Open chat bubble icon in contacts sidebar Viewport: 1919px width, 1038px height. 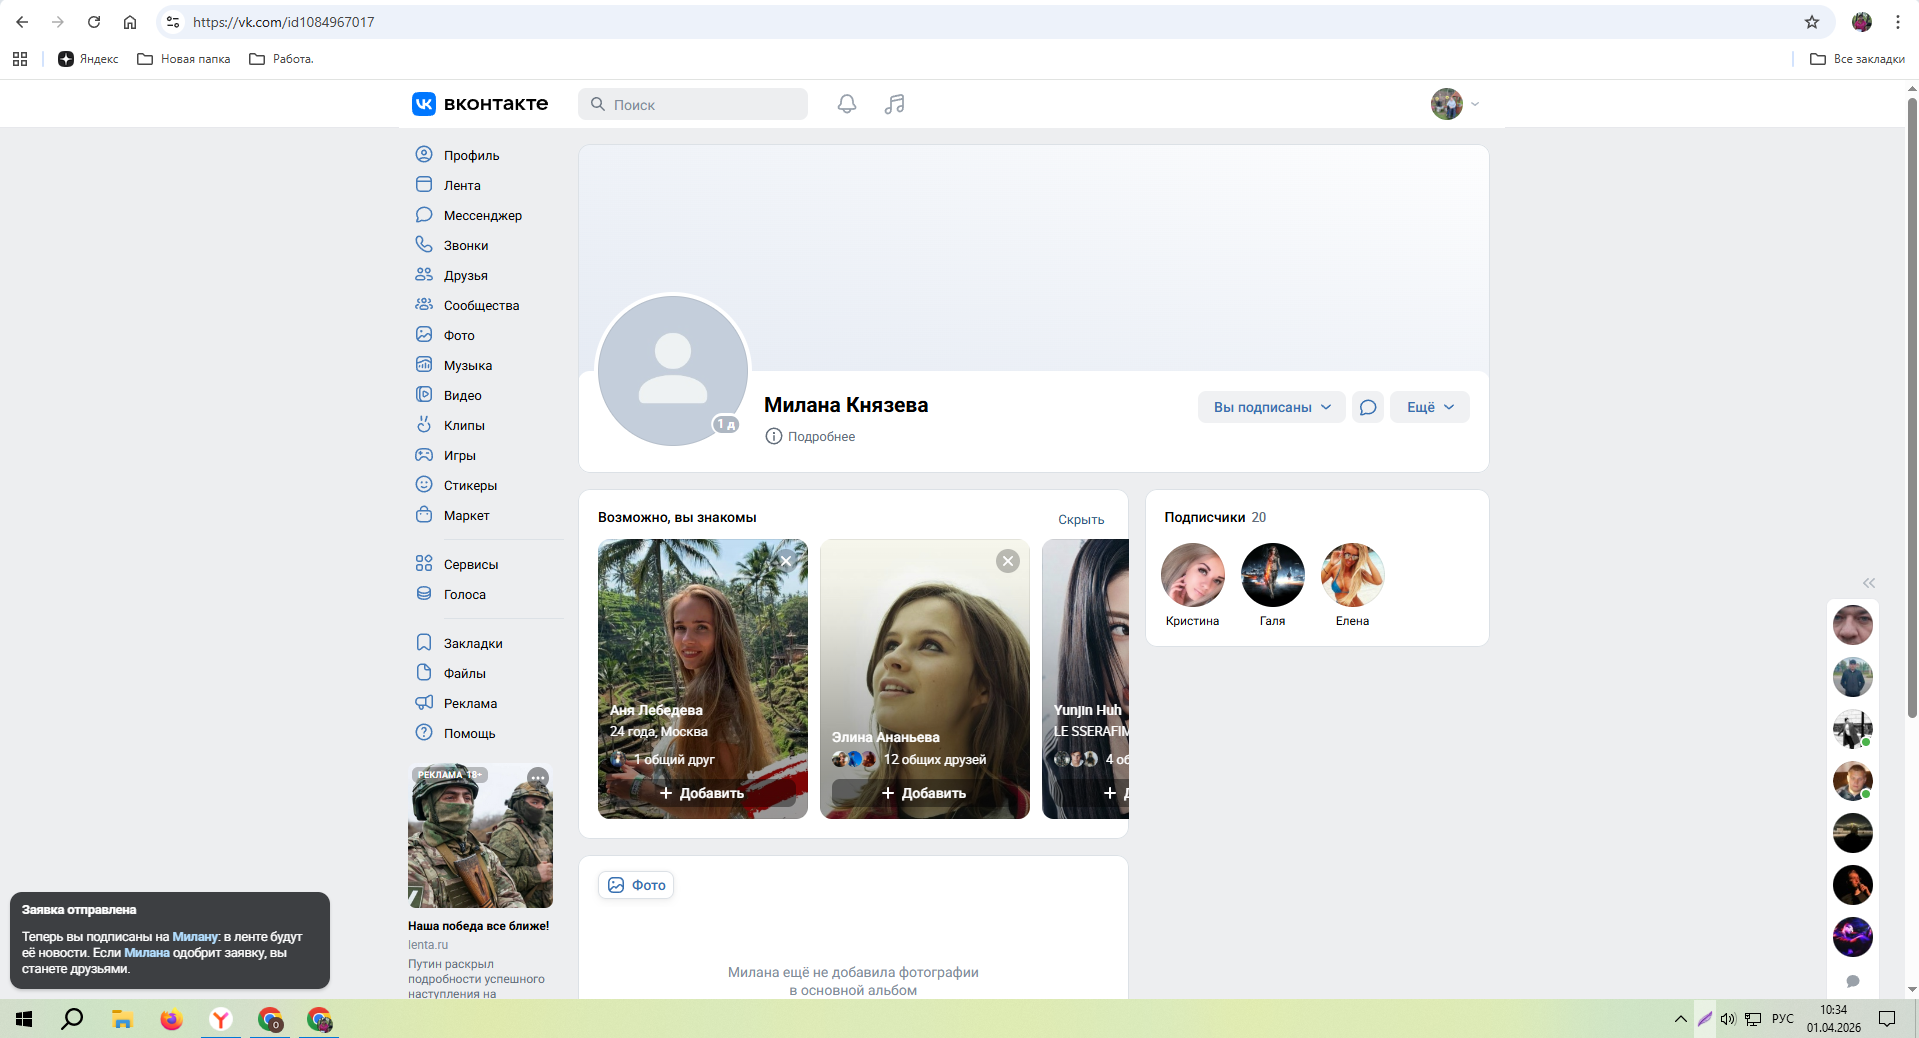[x=1853, y=981]
